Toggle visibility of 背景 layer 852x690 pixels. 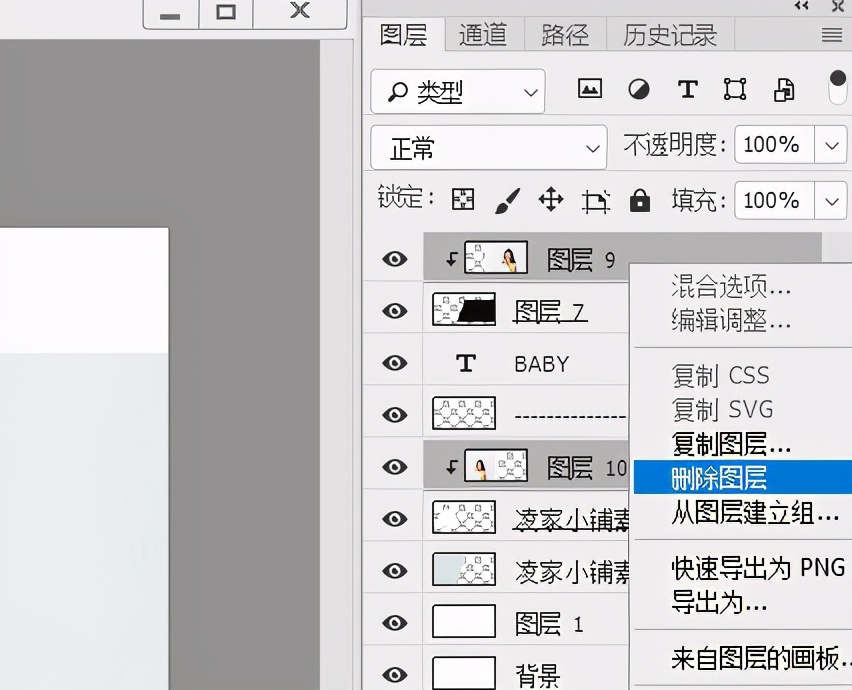point(394,674)
